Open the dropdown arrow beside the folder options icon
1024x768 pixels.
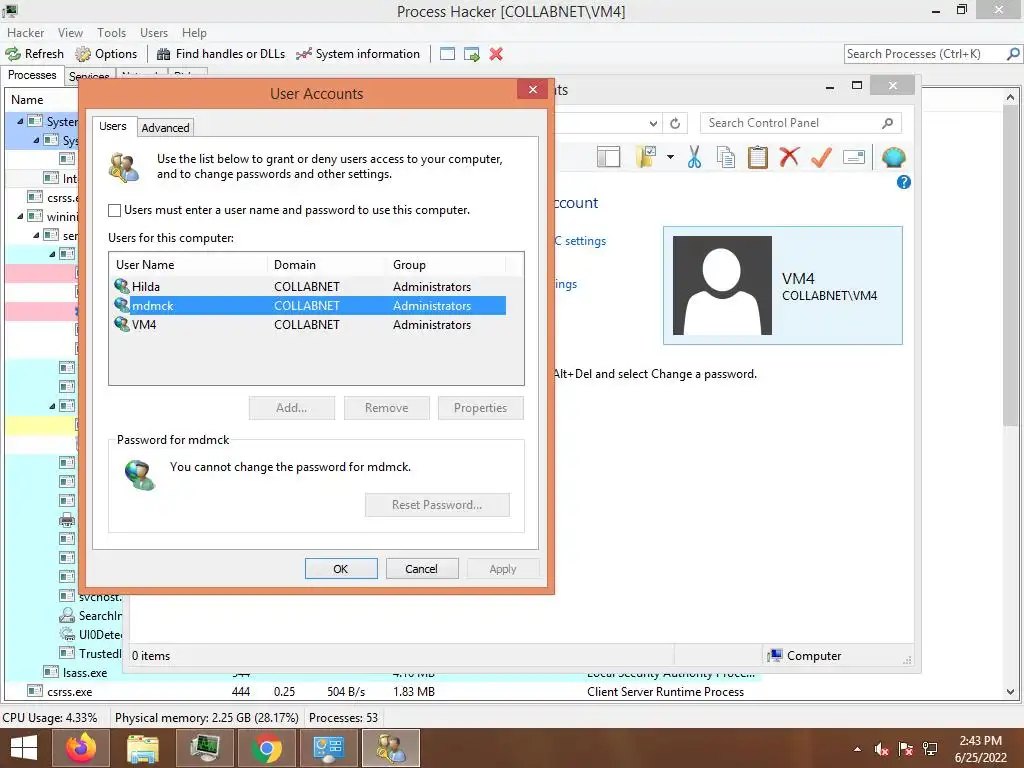(x=670, y=157)
